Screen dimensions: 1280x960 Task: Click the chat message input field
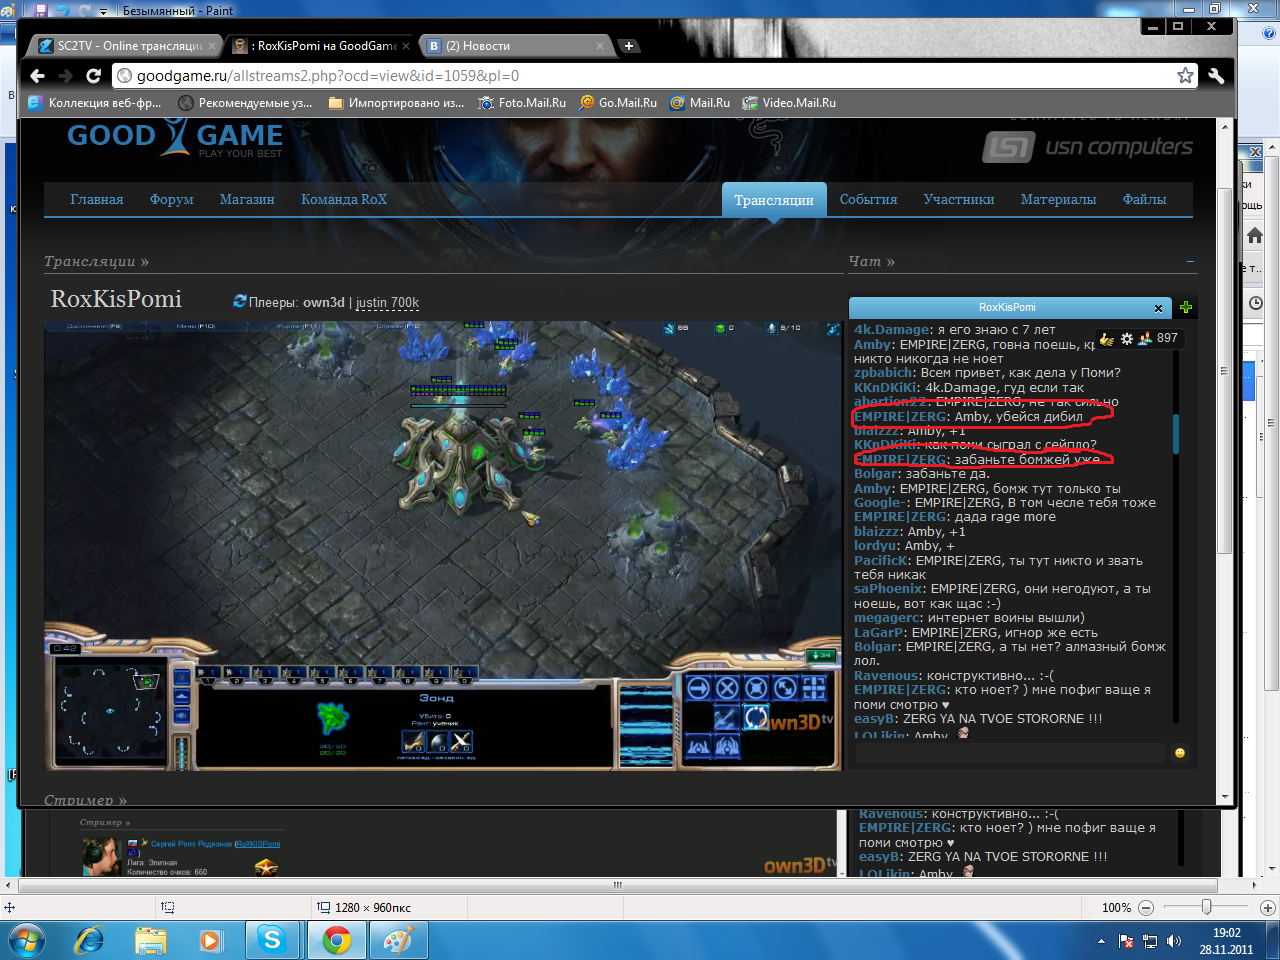point(1012,753)
